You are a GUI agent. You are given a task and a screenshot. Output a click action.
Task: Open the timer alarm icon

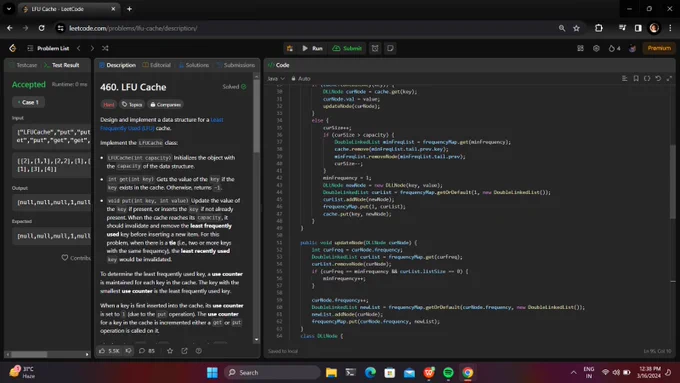pyautogui.click(x=375, y=48)
